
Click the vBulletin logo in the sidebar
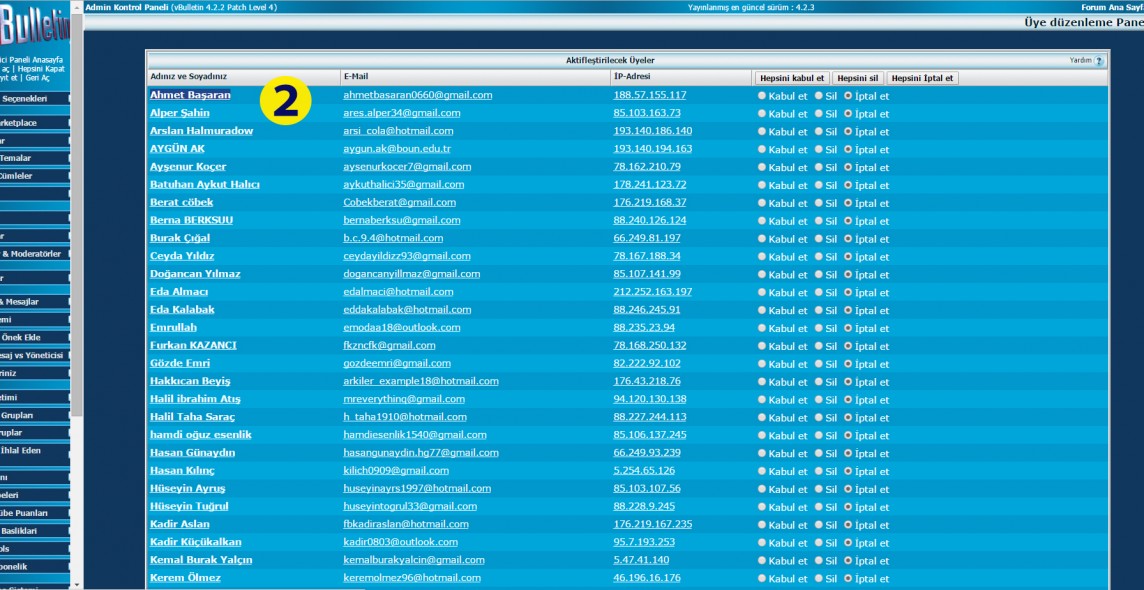click(x=35, y=26)
